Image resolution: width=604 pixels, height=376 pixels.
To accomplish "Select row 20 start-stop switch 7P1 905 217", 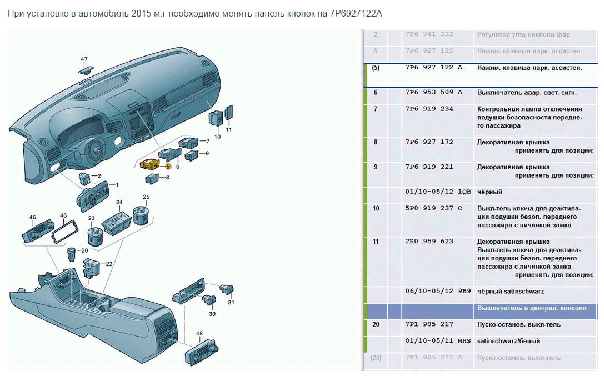I will 480,326.
